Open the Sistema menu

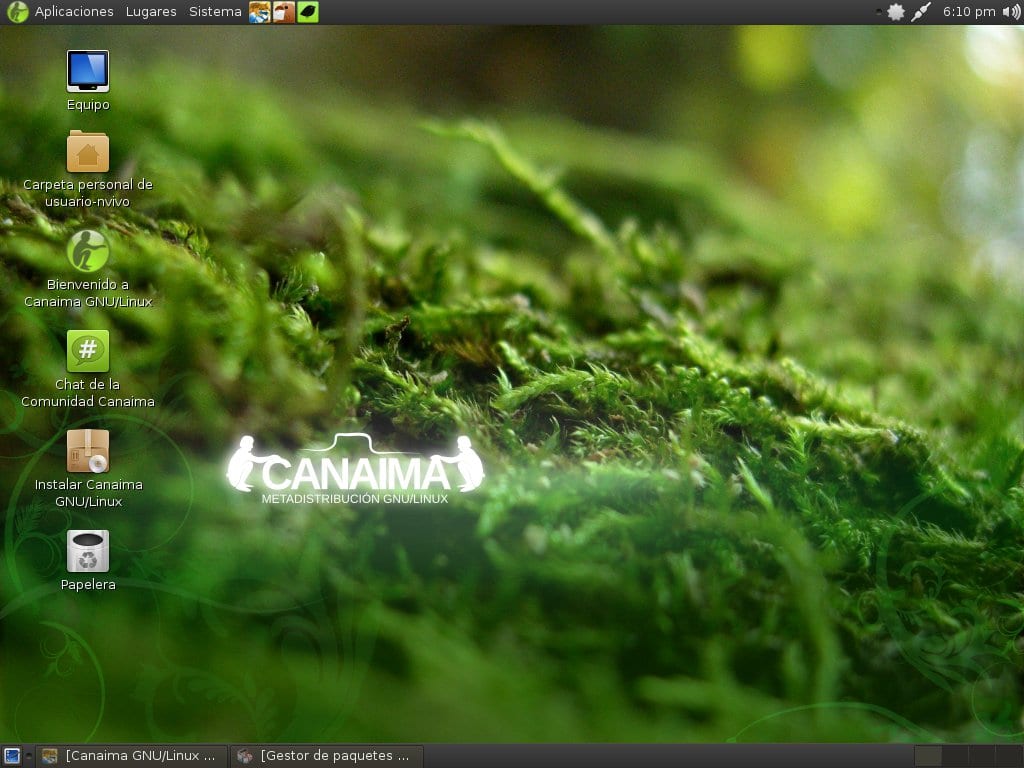pyautogui.click(x=214, y=12)
